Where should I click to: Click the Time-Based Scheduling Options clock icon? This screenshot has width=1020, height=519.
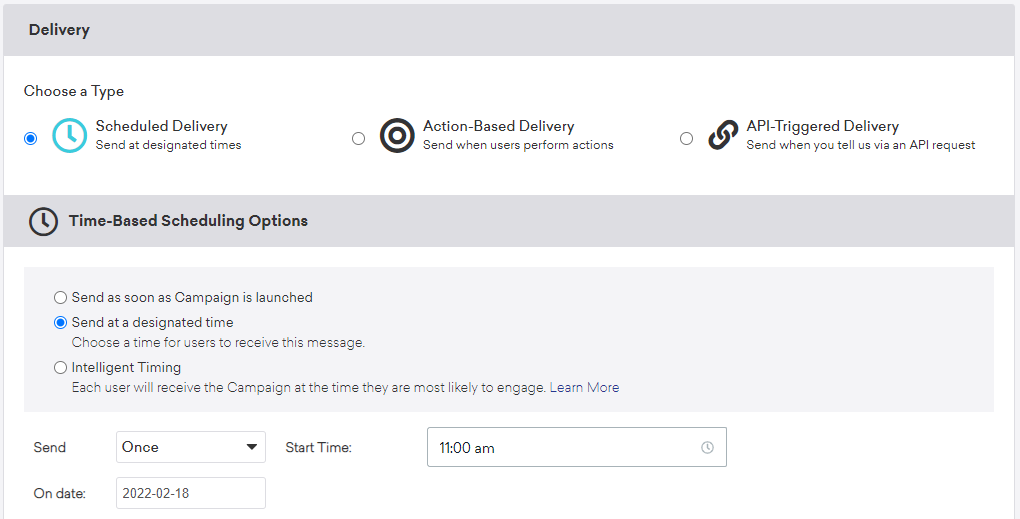43,221
